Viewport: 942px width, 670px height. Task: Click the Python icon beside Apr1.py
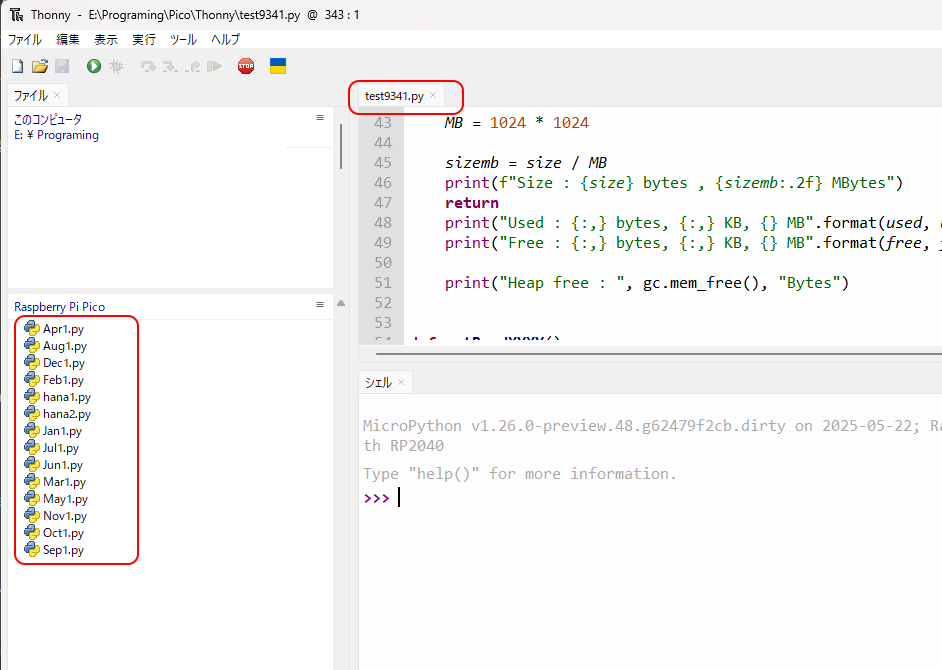tap(32, 329)
